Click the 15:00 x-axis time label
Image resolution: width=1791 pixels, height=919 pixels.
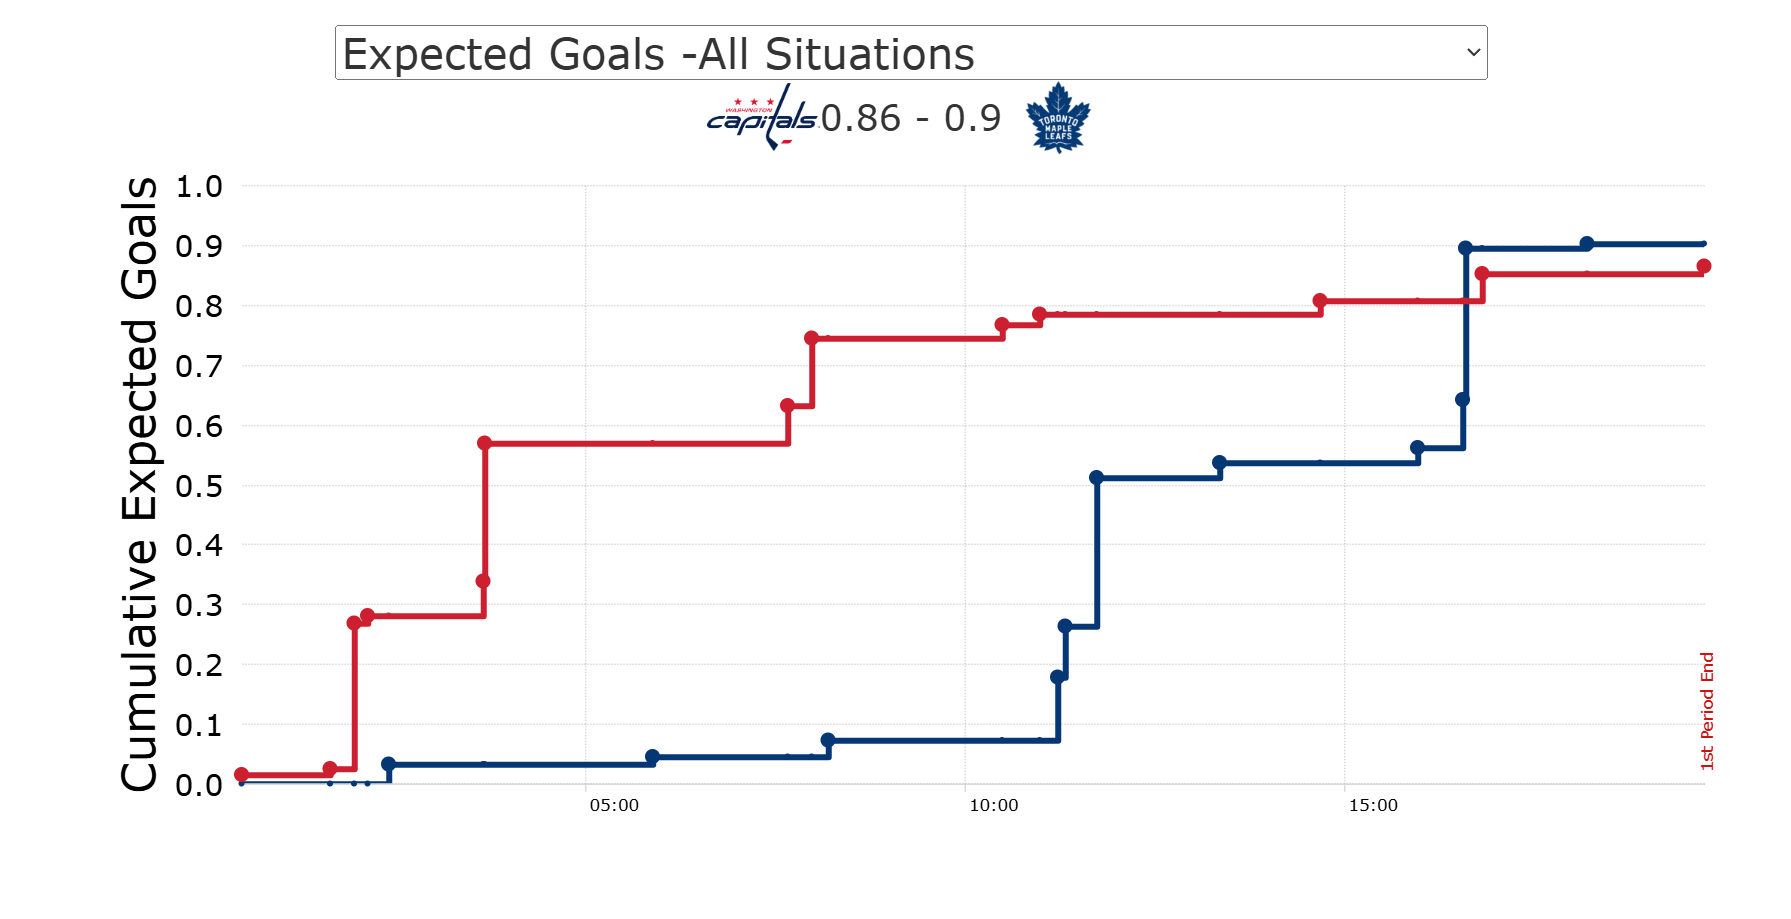[x=1373, y=806]
